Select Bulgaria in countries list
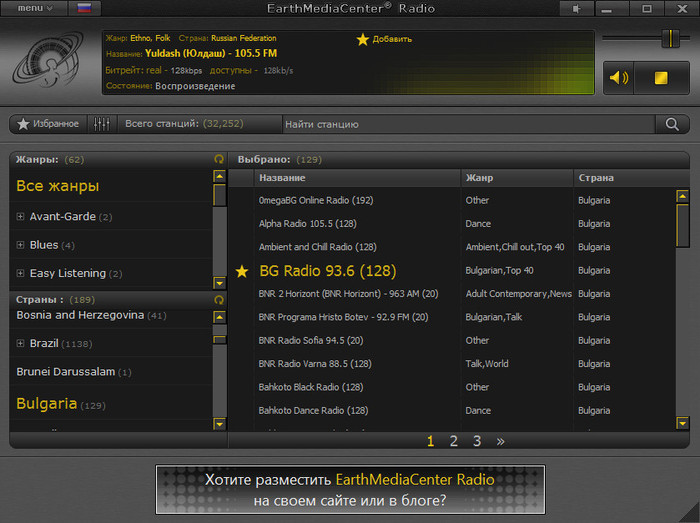Image resolution: width=700 pixels, height=523 pixels. point(61,404)
